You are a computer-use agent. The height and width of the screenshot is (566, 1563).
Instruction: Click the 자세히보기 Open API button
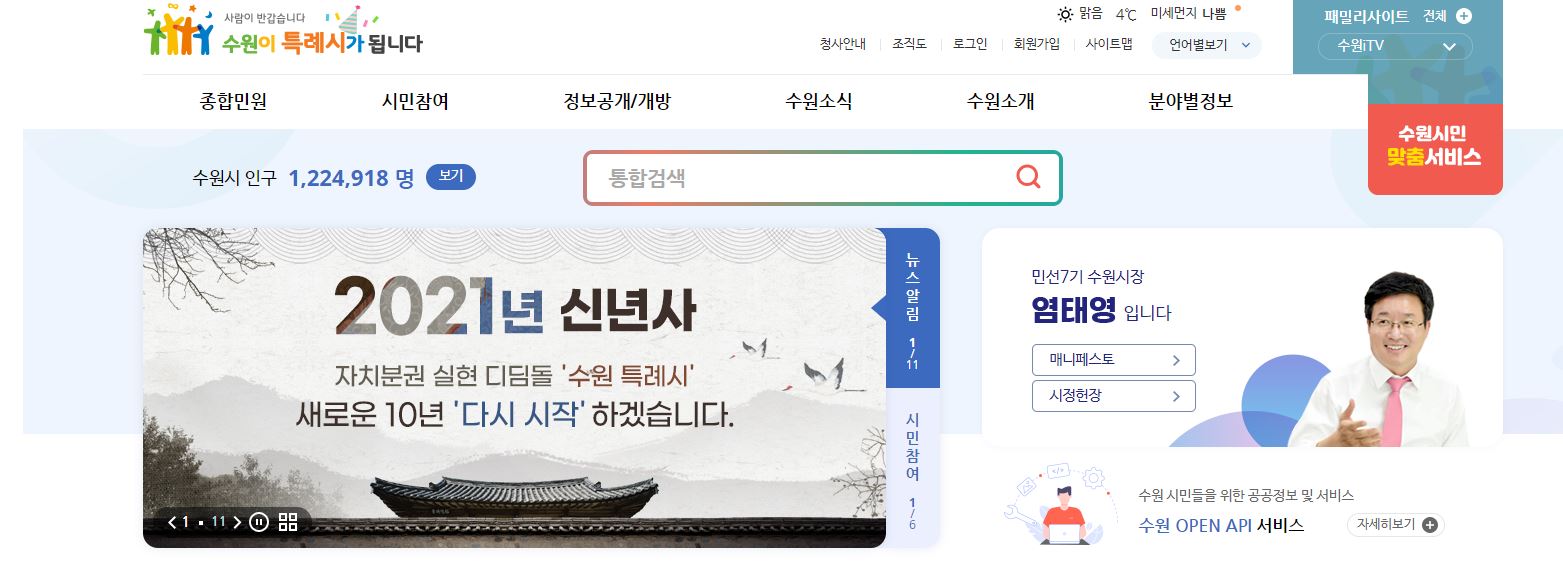point(1396,525)
